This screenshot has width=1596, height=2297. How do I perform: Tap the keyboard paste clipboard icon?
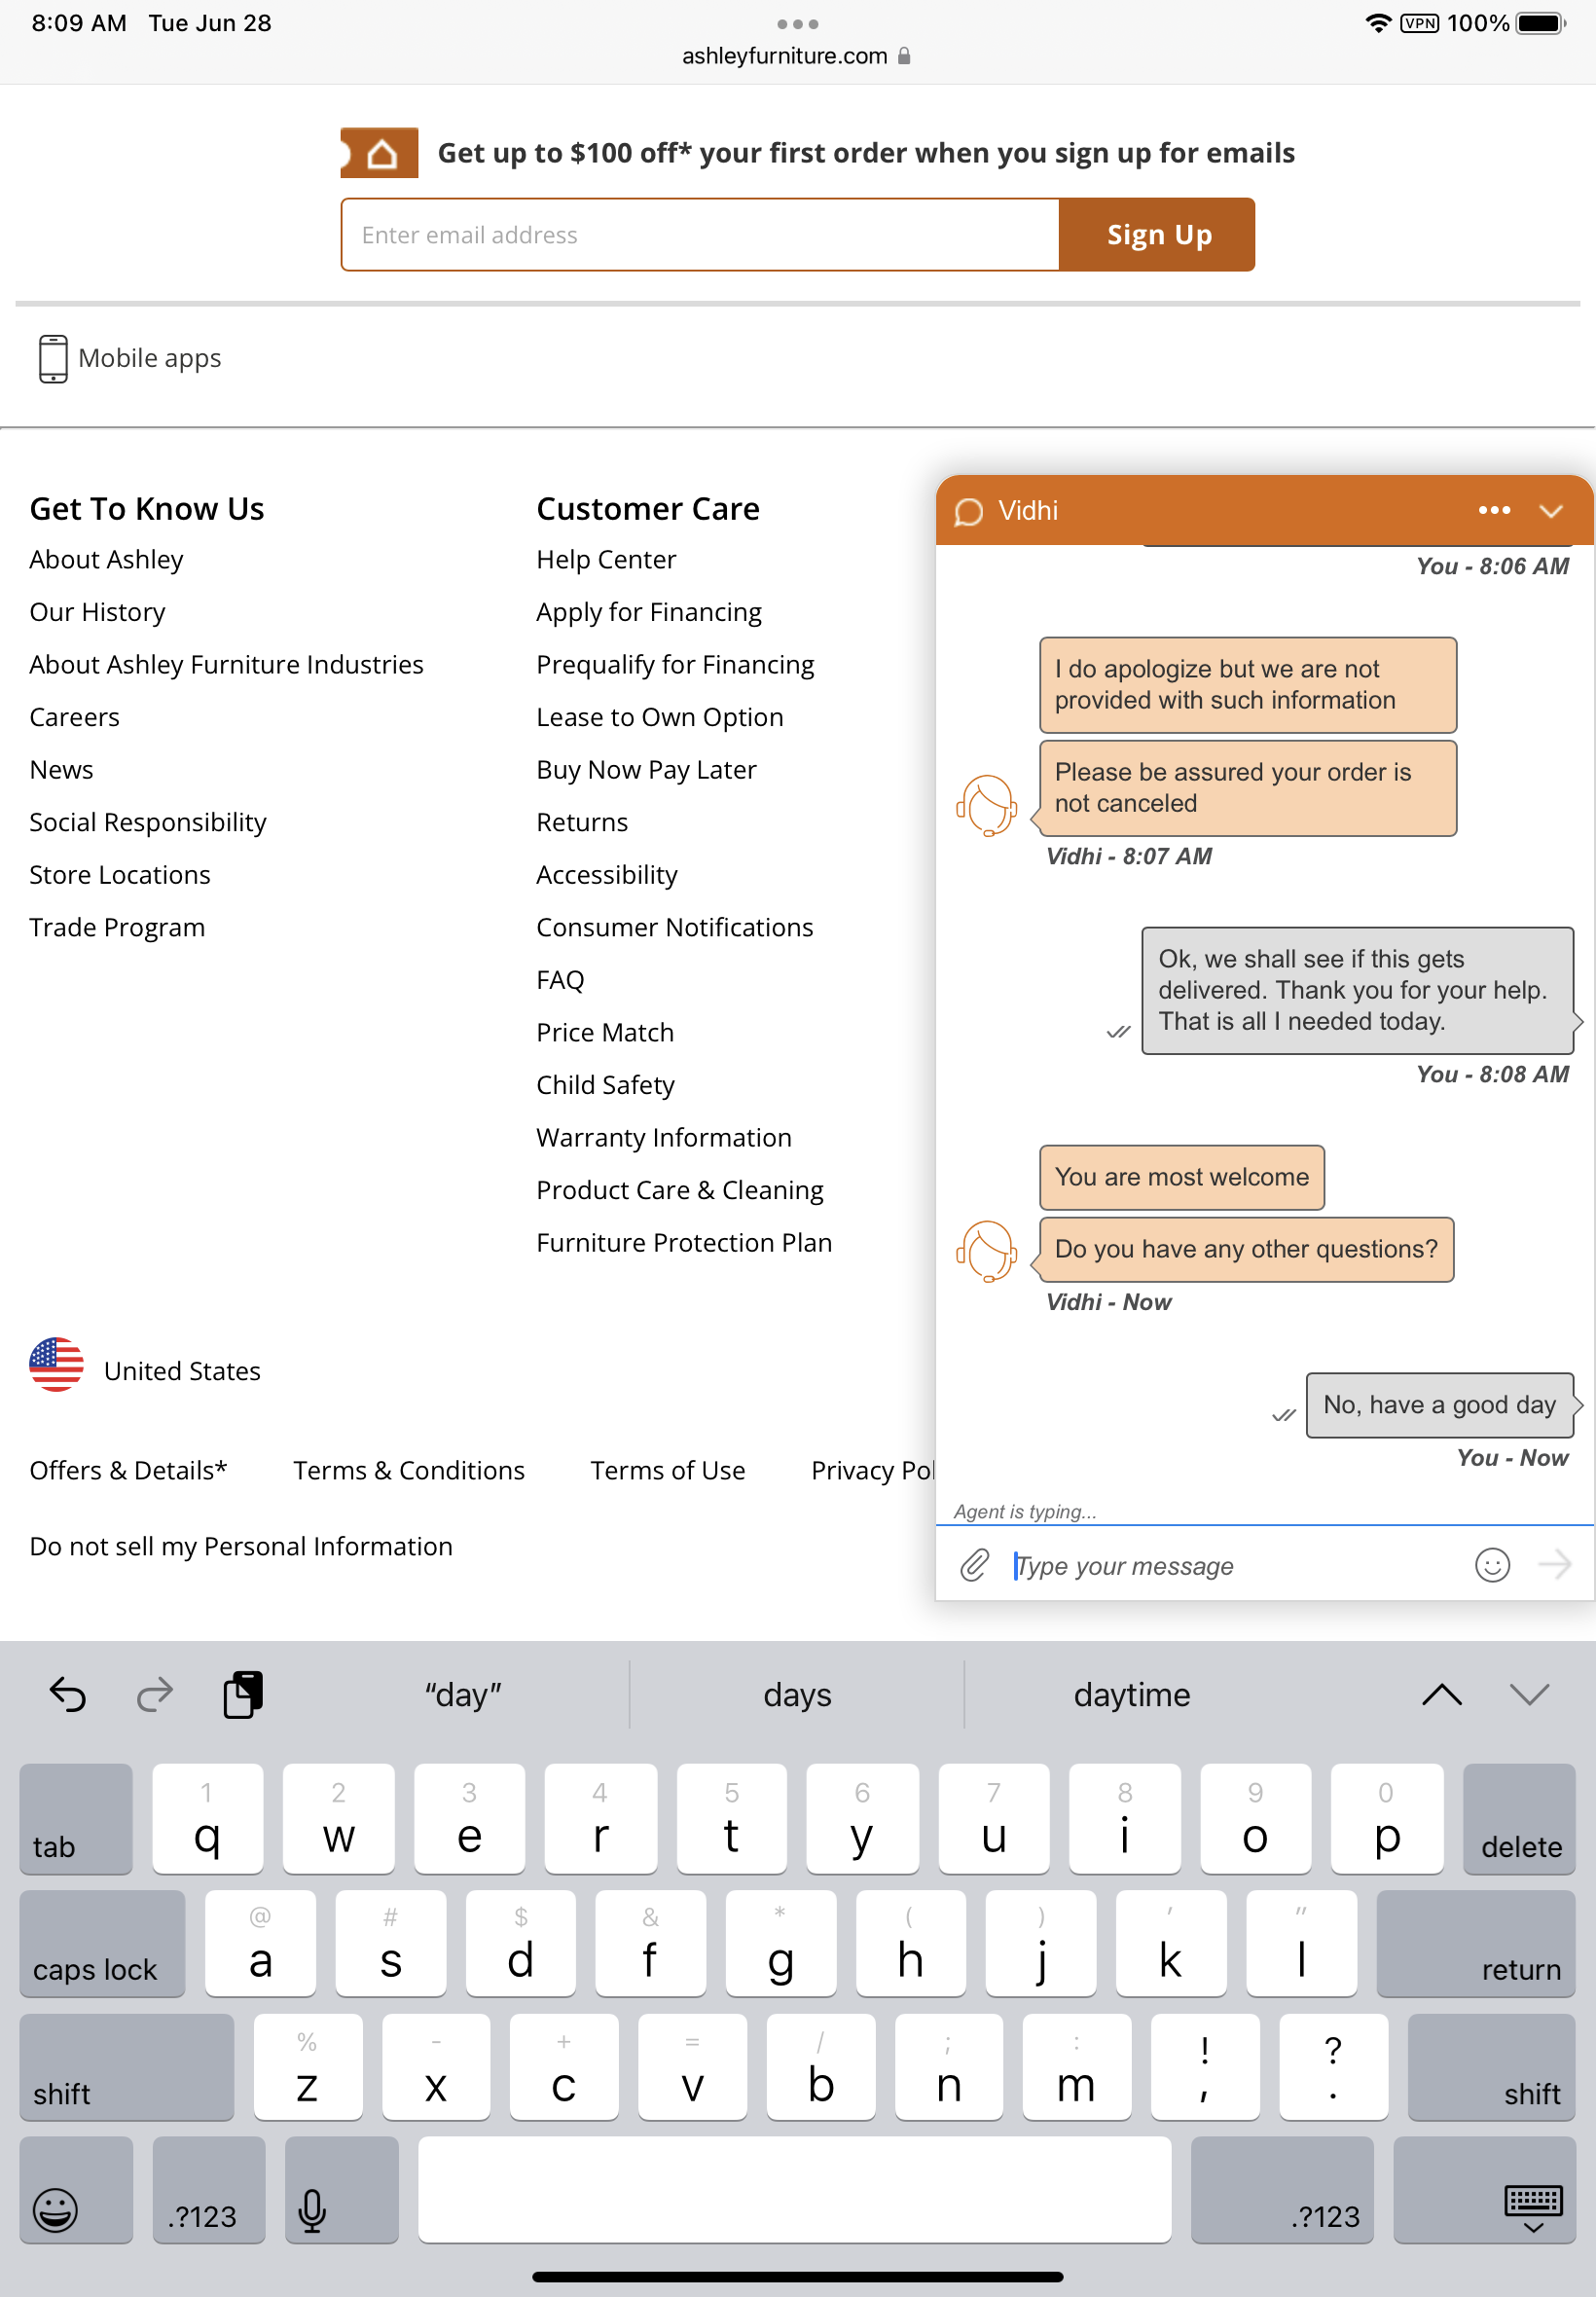point(242,1694)
